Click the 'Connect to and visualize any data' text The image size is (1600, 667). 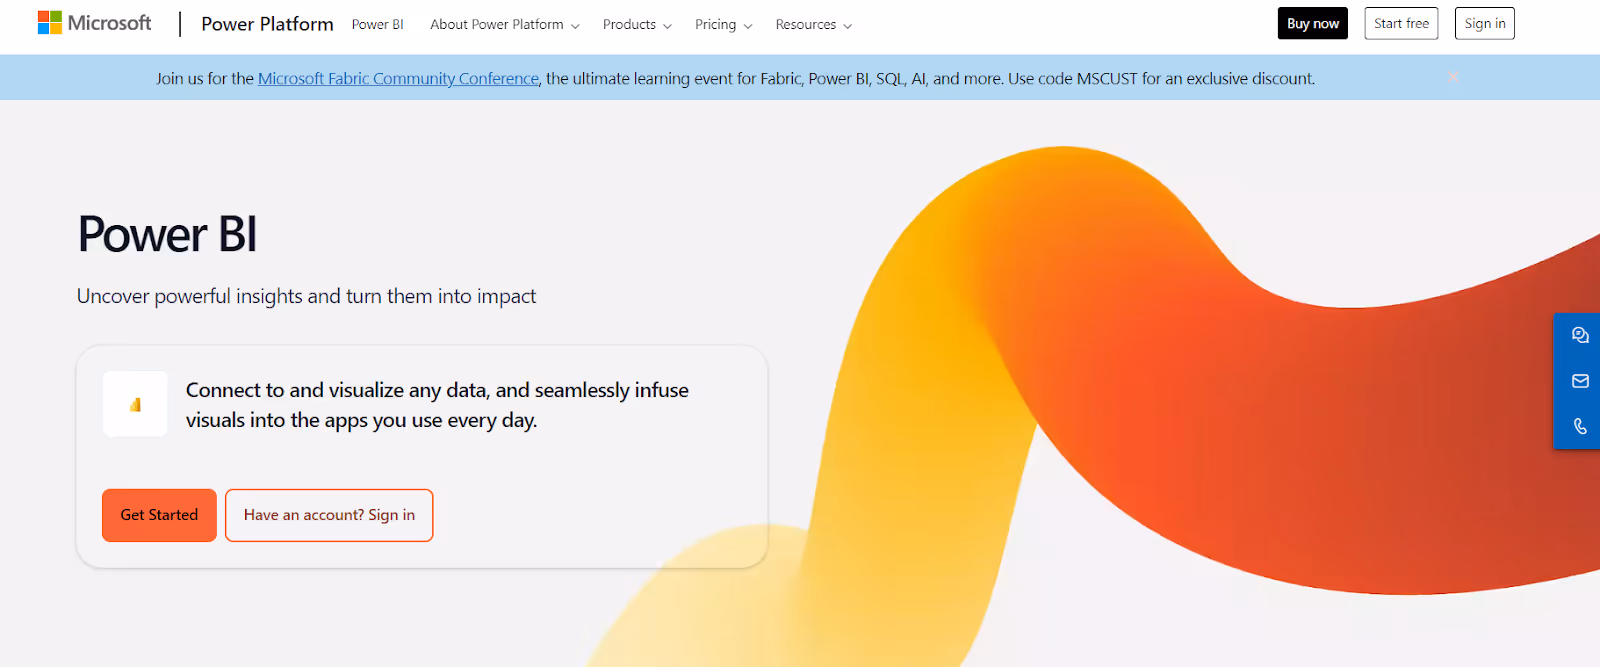tap(437, 405)
